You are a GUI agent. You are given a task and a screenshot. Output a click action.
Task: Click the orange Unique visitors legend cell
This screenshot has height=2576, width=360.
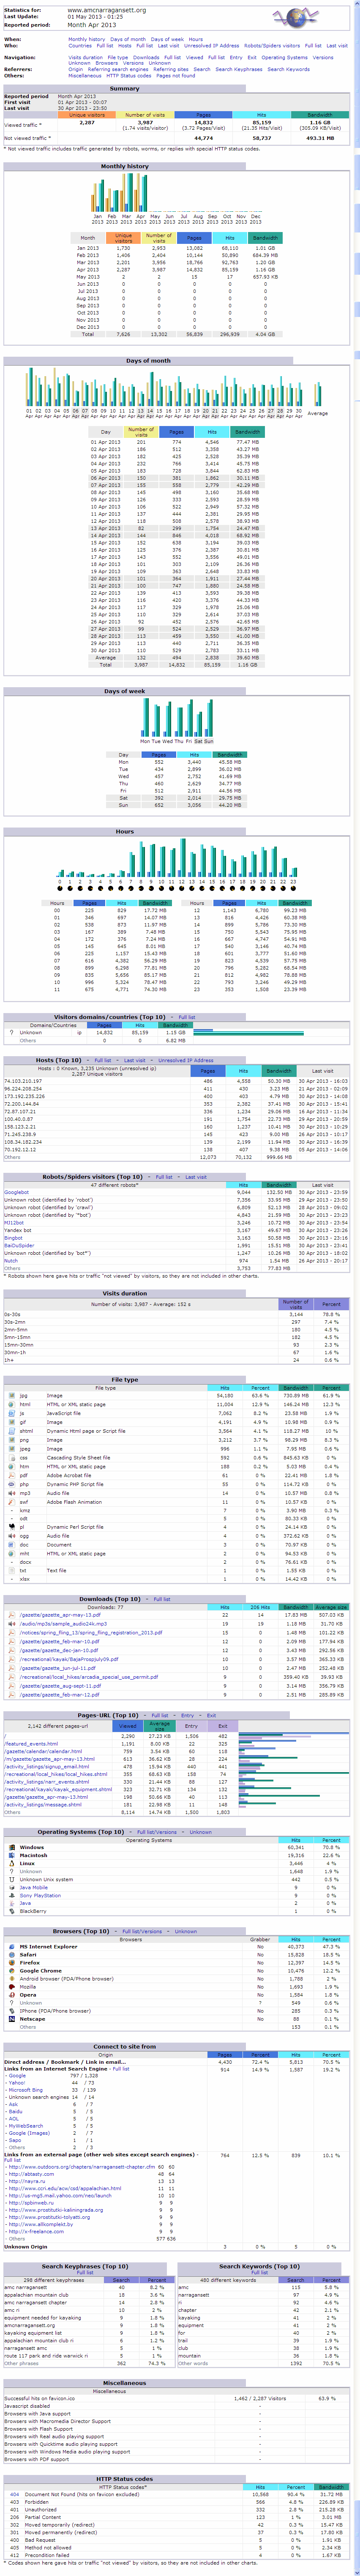pos(87,115)
